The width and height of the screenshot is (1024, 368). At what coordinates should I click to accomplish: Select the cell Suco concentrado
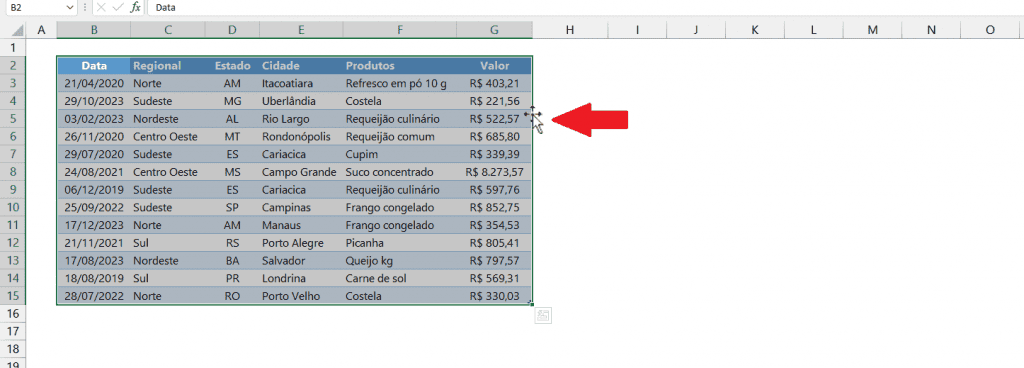[x=400, y=172]
